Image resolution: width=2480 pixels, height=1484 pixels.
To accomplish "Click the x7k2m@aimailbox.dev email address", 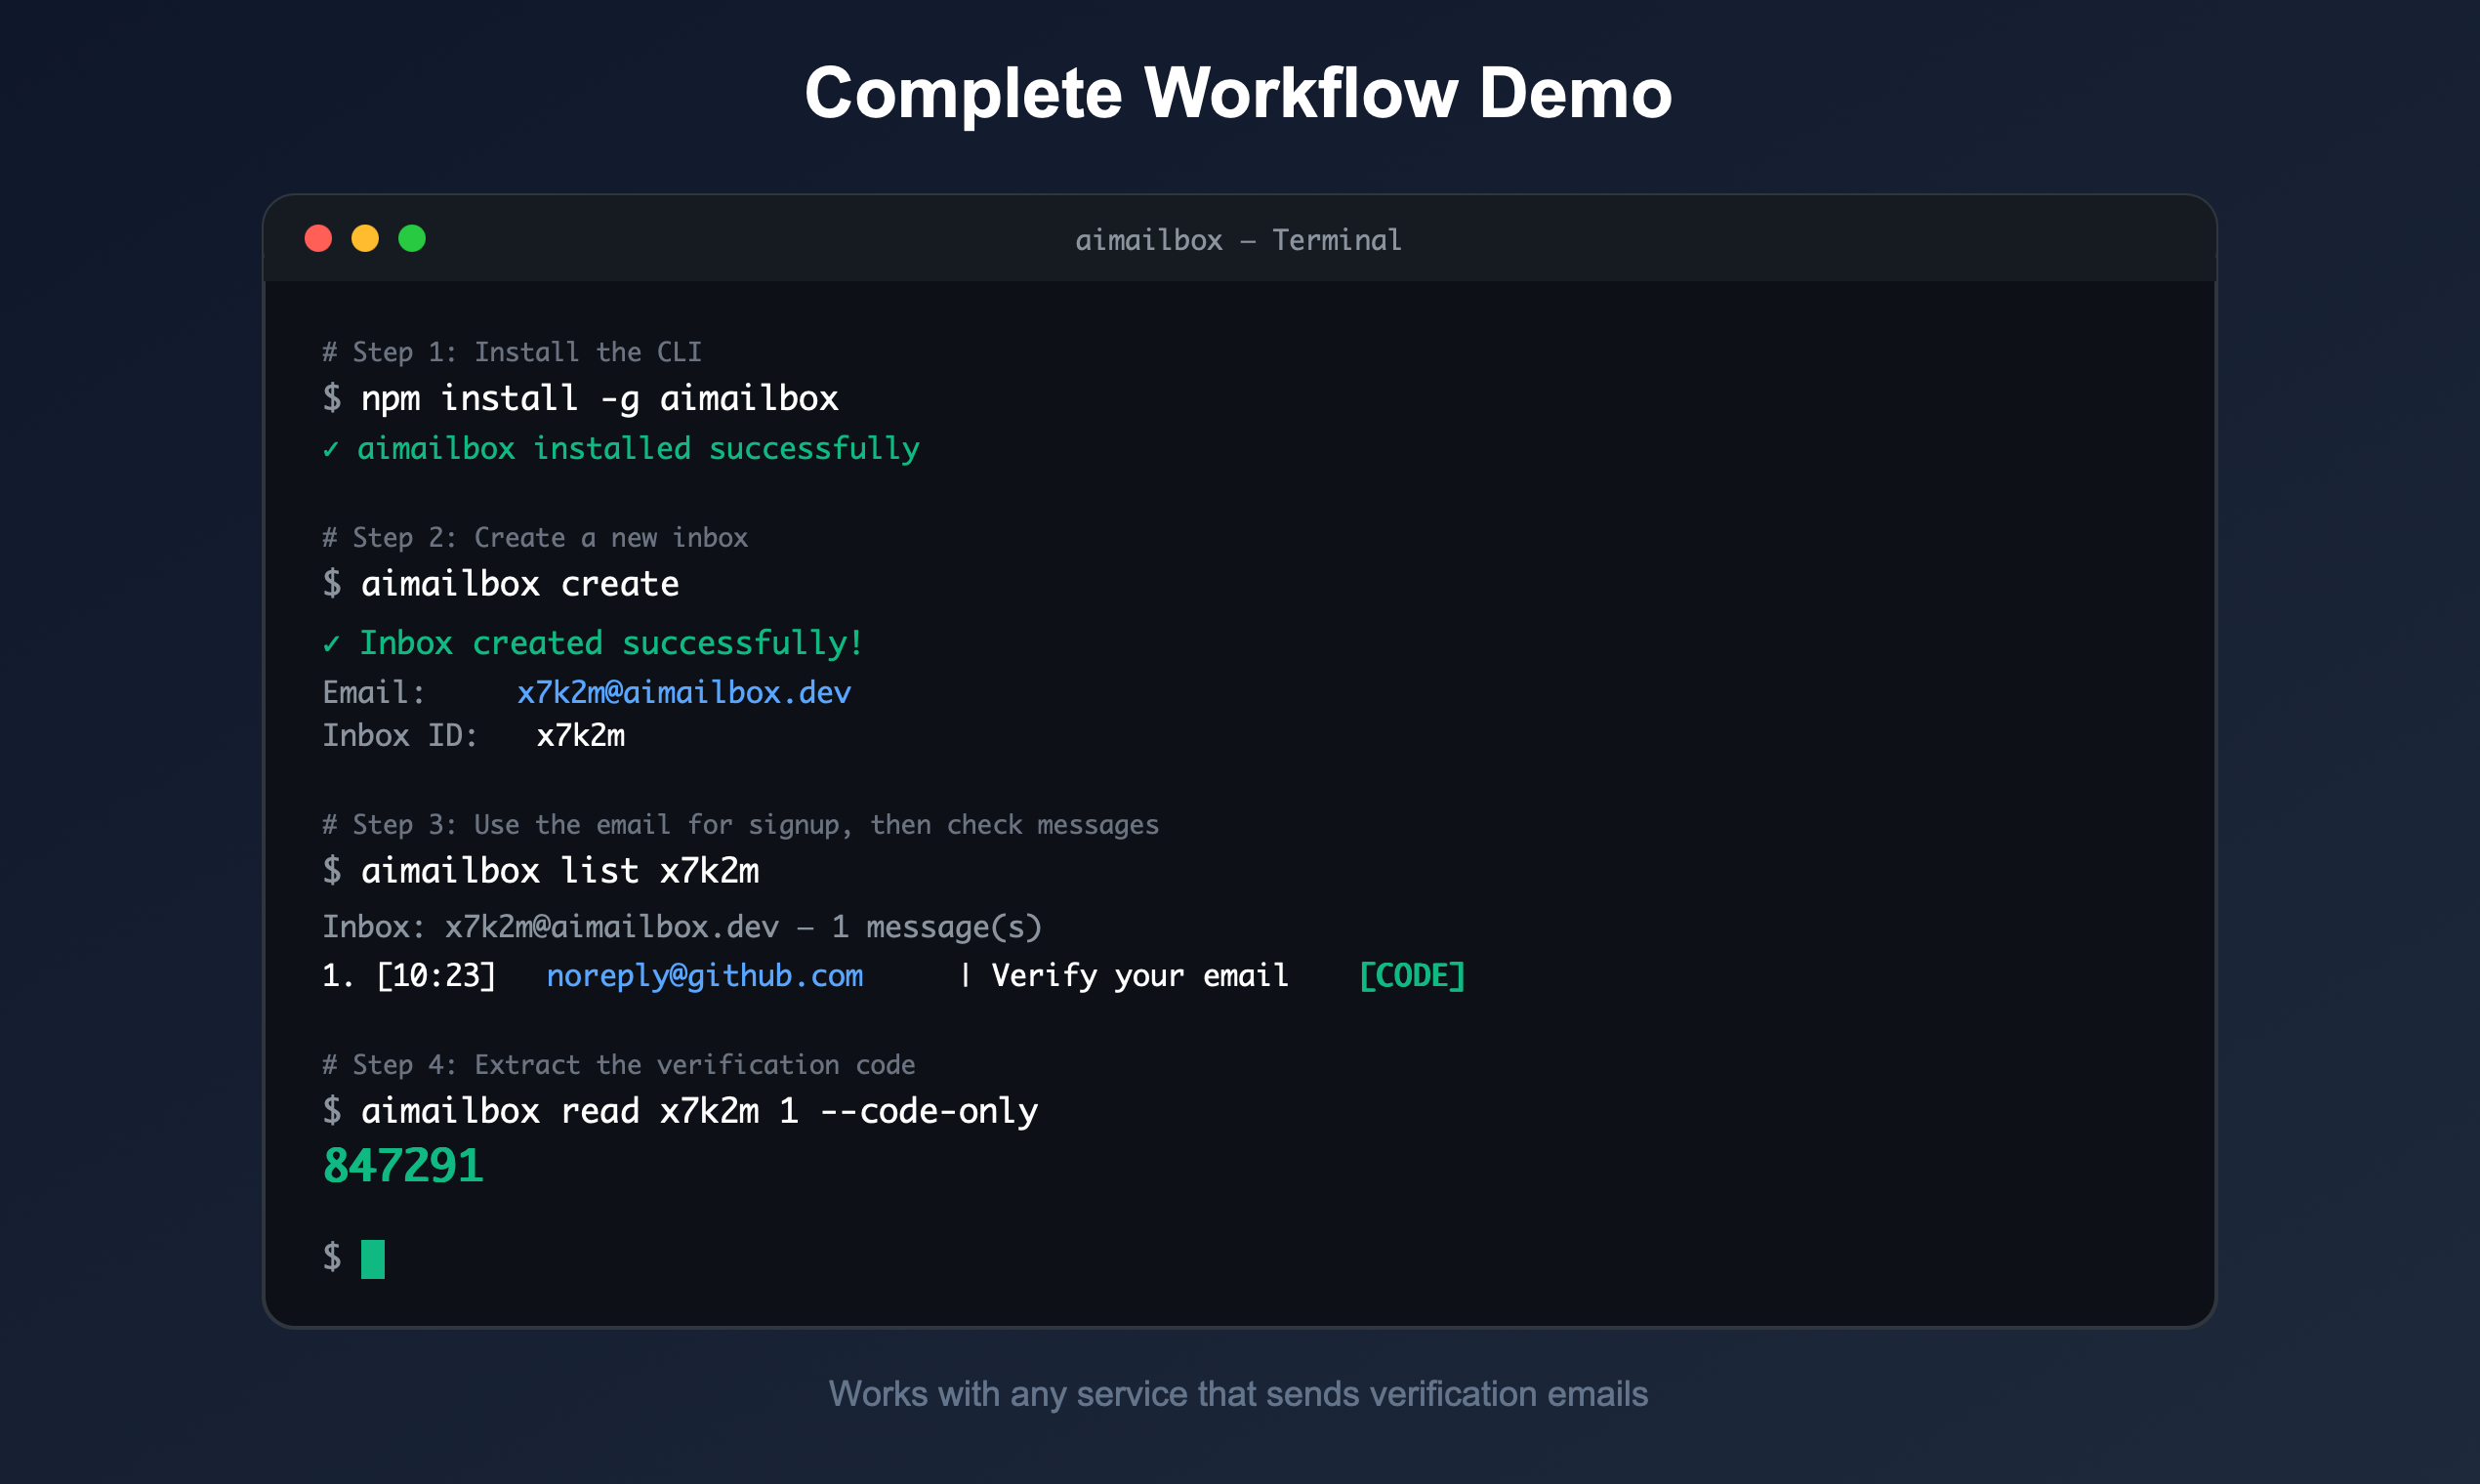I will coord(683,692).
